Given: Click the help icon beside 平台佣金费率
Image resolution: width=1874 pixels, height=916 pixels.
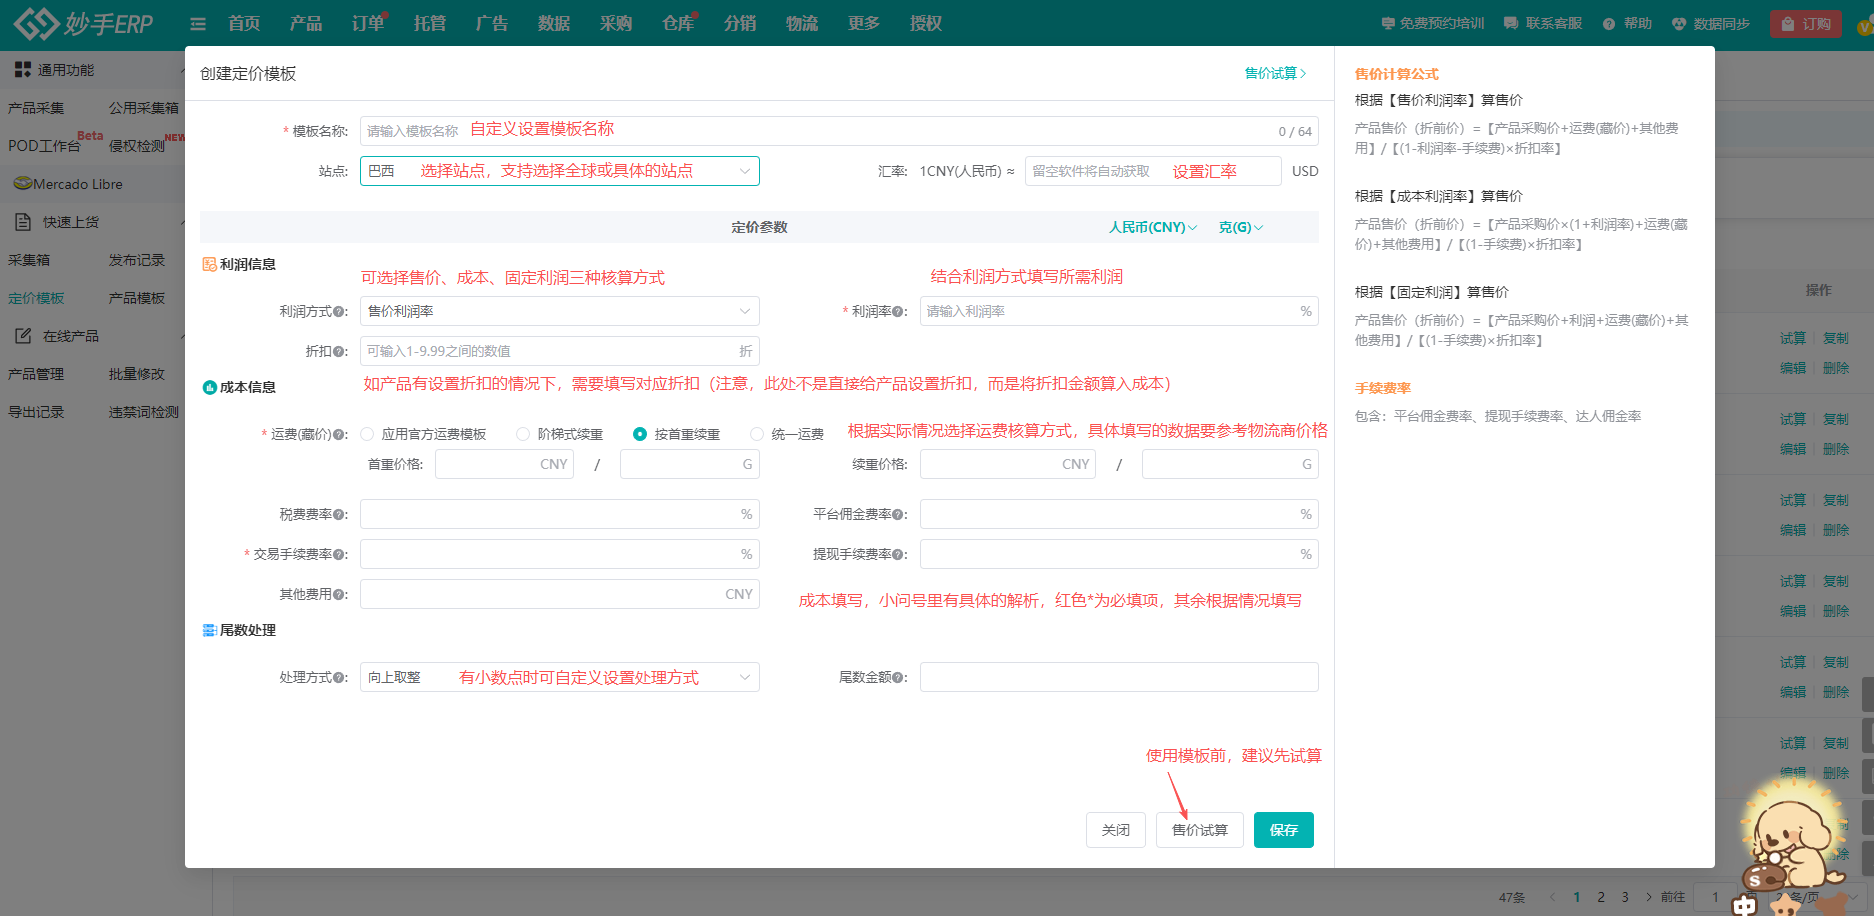Looking at the screenshot, I should (x=900, y=515).
